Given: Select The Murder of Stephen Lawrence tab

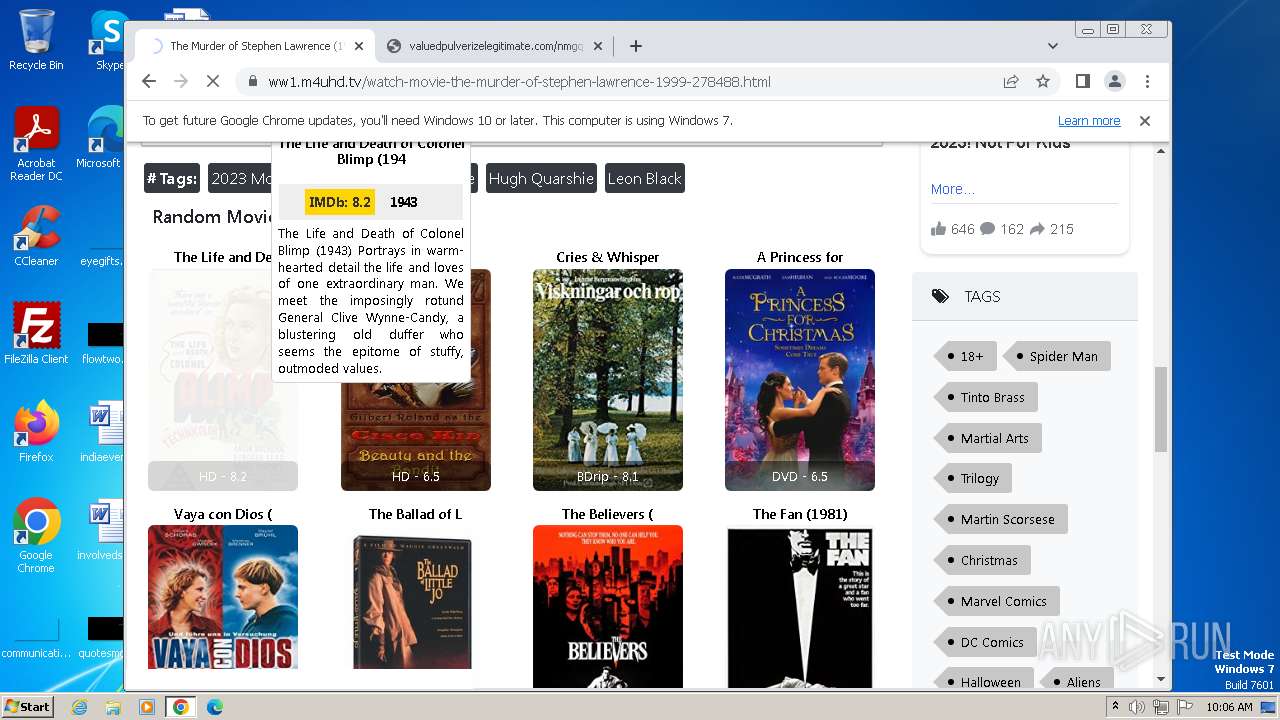Looking at the screenshot, I should pos(256,46).
